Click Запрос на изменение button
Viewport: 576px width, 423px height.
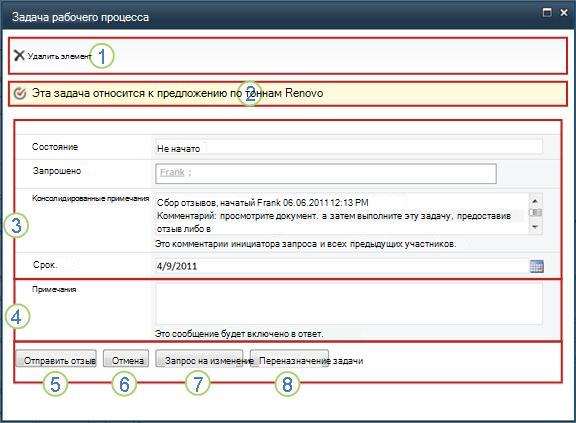pos(199,358)
